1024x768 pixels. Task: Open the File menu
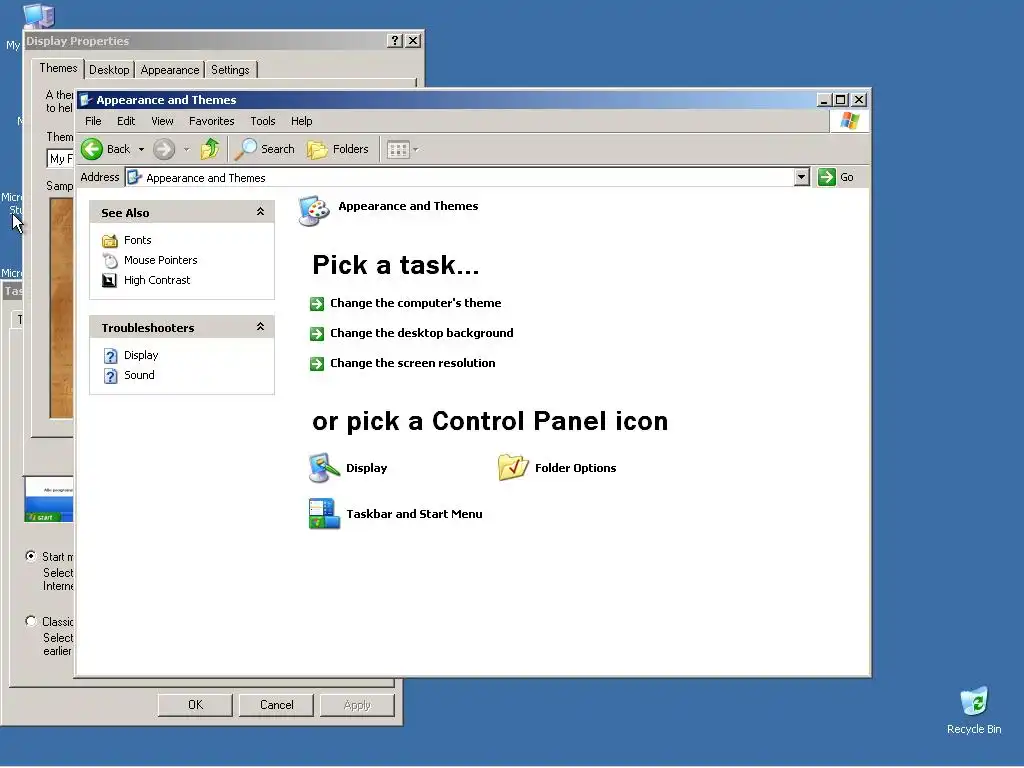point(93,121)
